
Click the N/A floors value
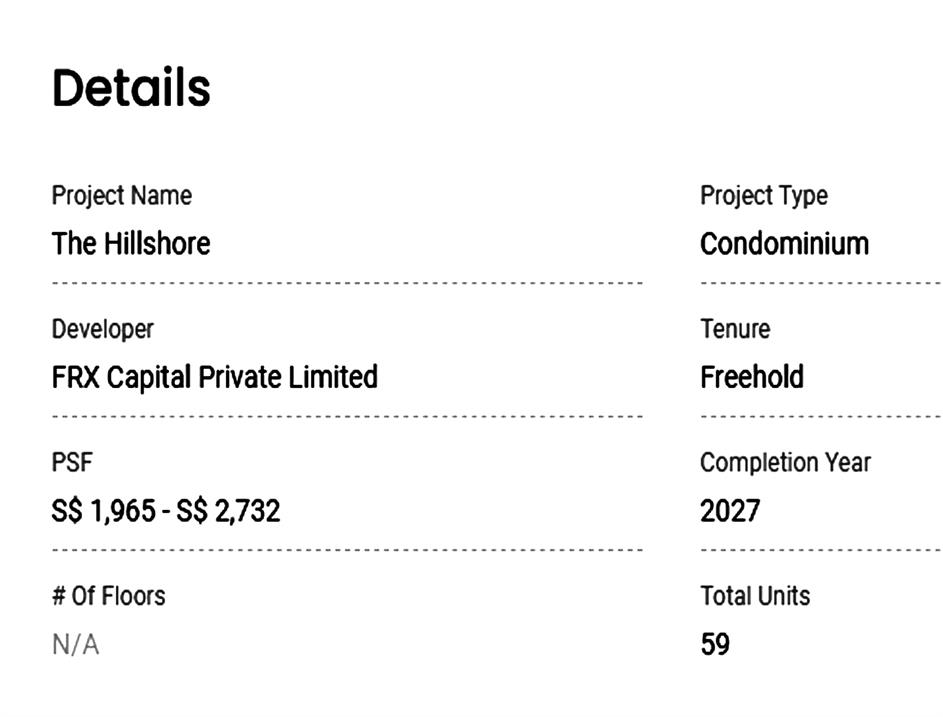(75, 645)
